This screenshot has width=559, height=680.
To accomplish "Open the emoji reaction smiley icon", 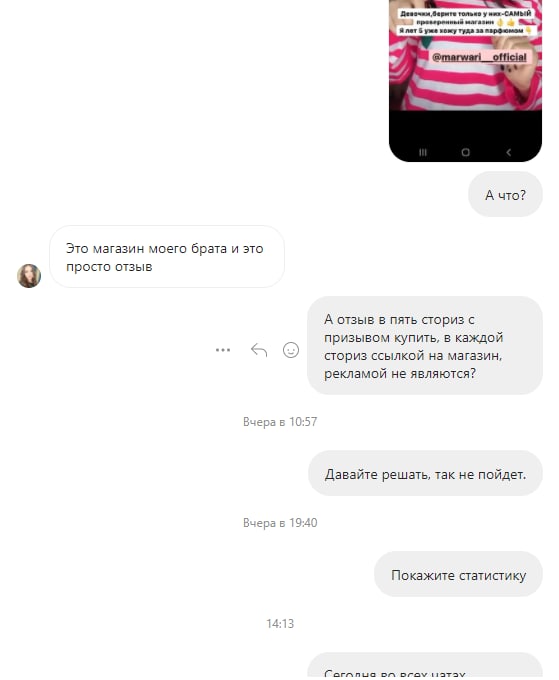I will tap(291, 350).
